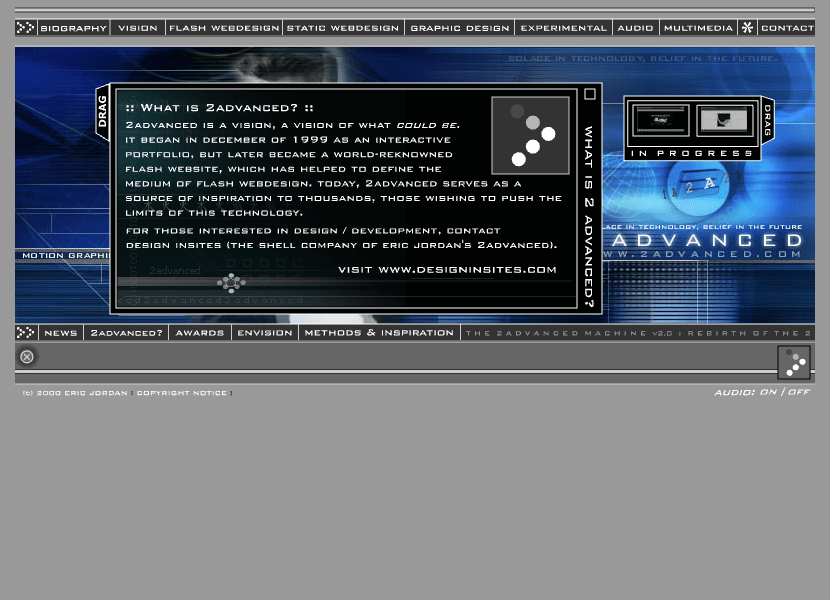Open the Envision tab
Viewport: 830px width, 600px height.
[265, 333]
